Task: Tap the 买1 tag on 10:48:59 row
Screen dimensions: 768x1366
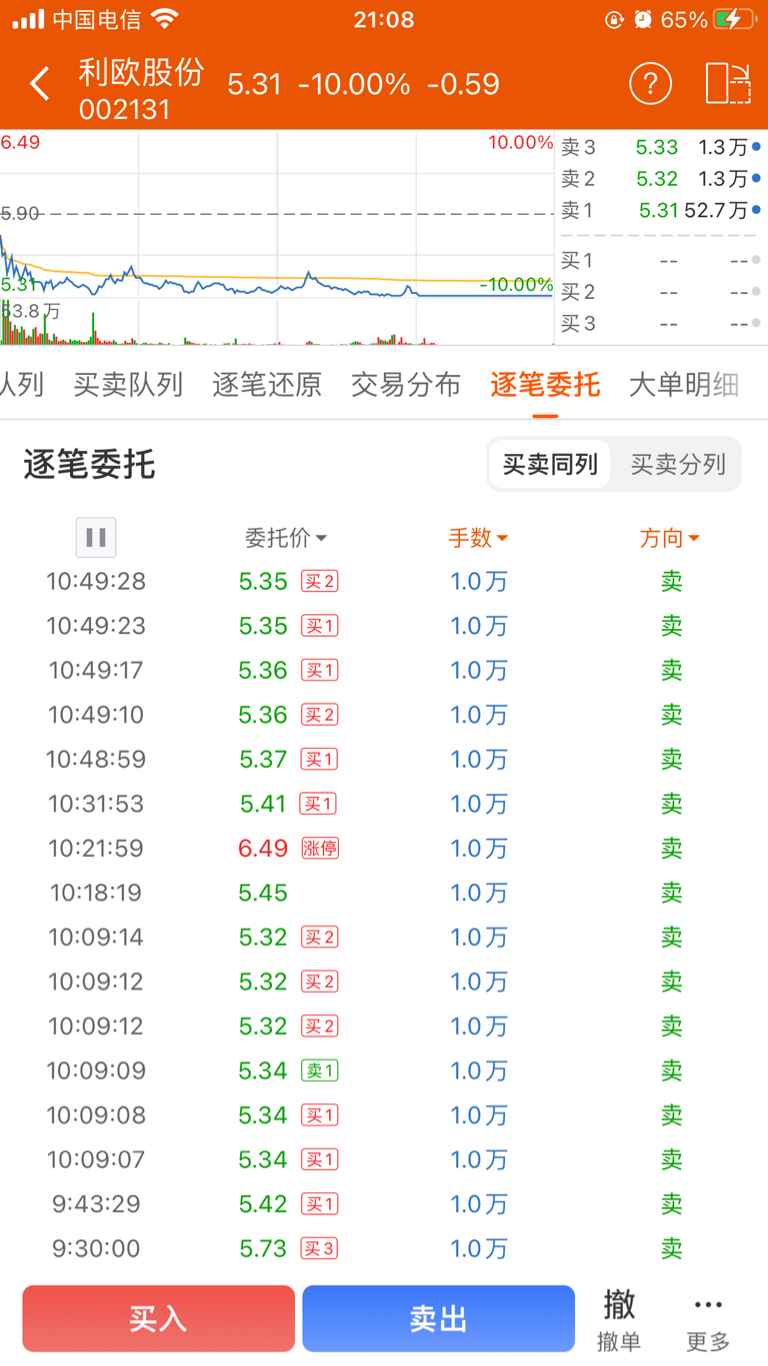Action: coord(320,759)
